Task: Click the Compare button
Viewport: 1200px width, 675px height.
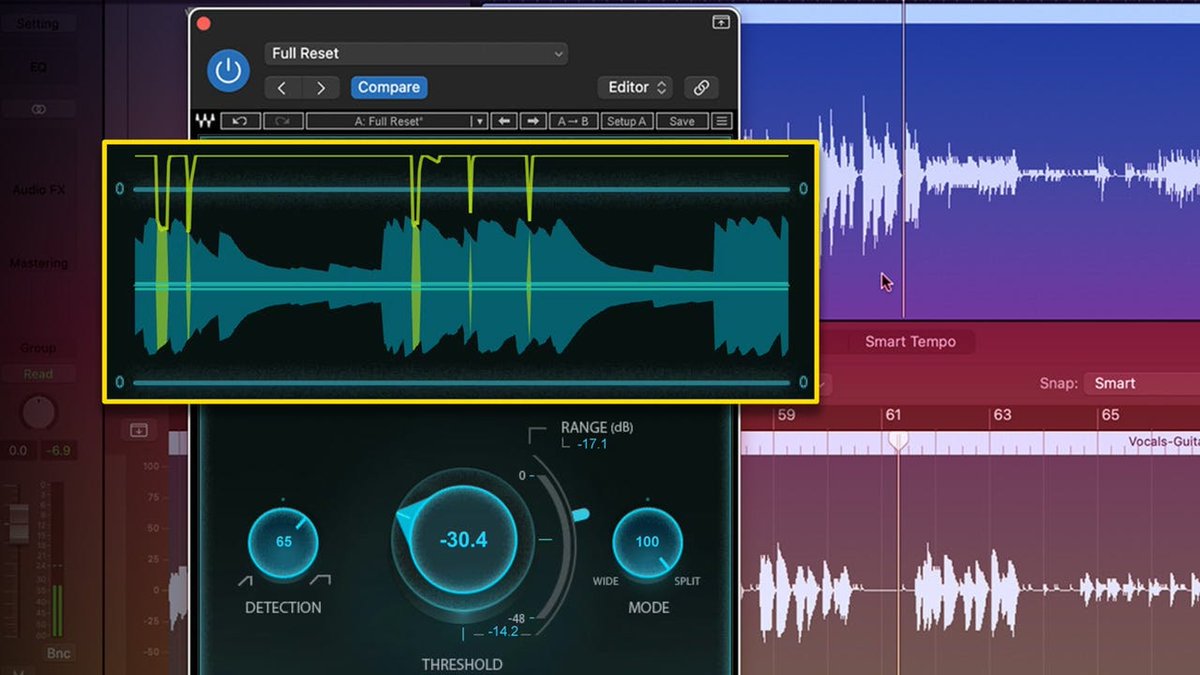Action: point(389,87)
